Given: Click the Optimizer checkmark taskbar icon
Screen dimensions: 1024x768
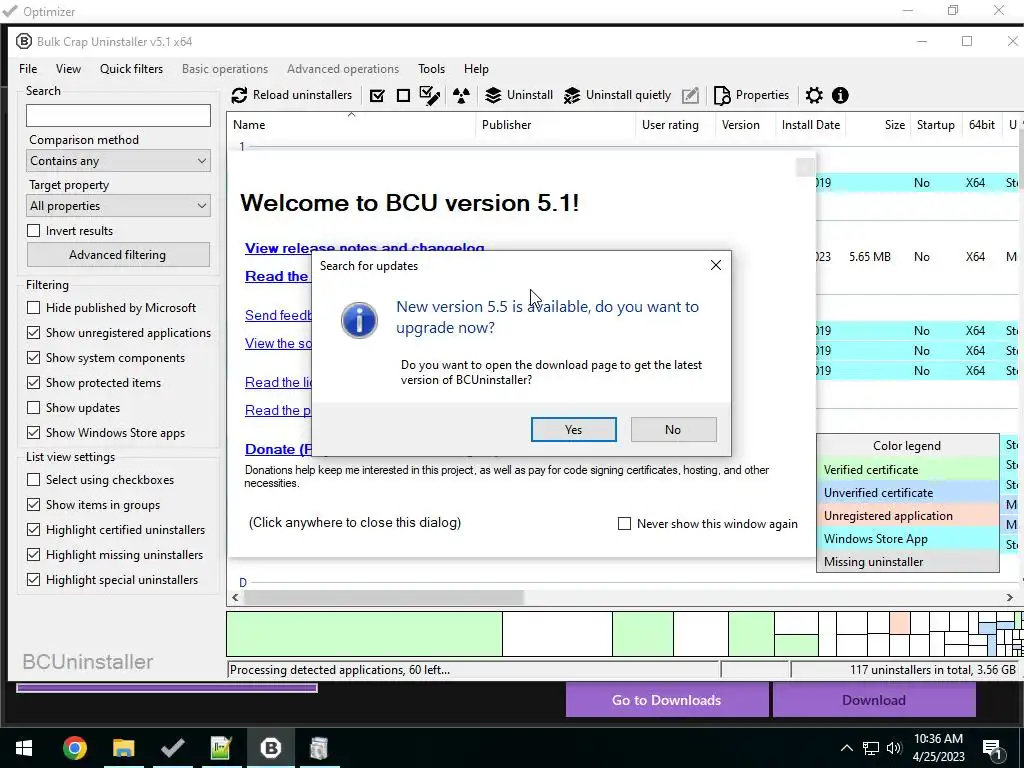Looking at the screenshot, I should click(x=172, y=748).
